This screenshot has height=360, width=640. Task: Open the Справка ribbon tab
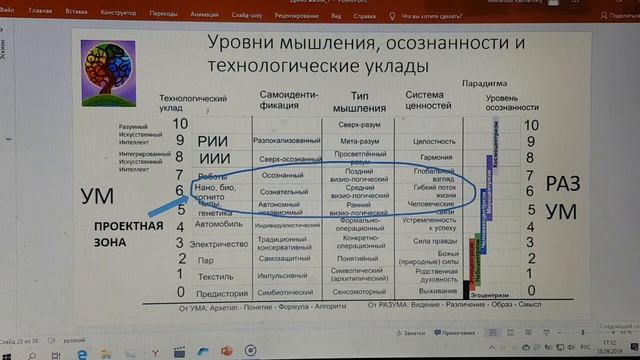(x=364, y=16)
